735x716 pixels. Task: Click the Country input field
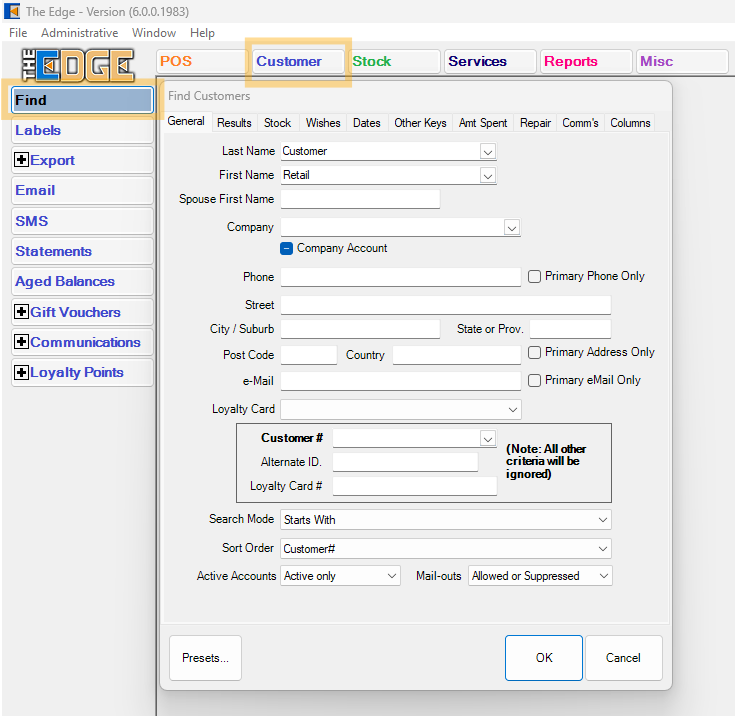[457, 355]
